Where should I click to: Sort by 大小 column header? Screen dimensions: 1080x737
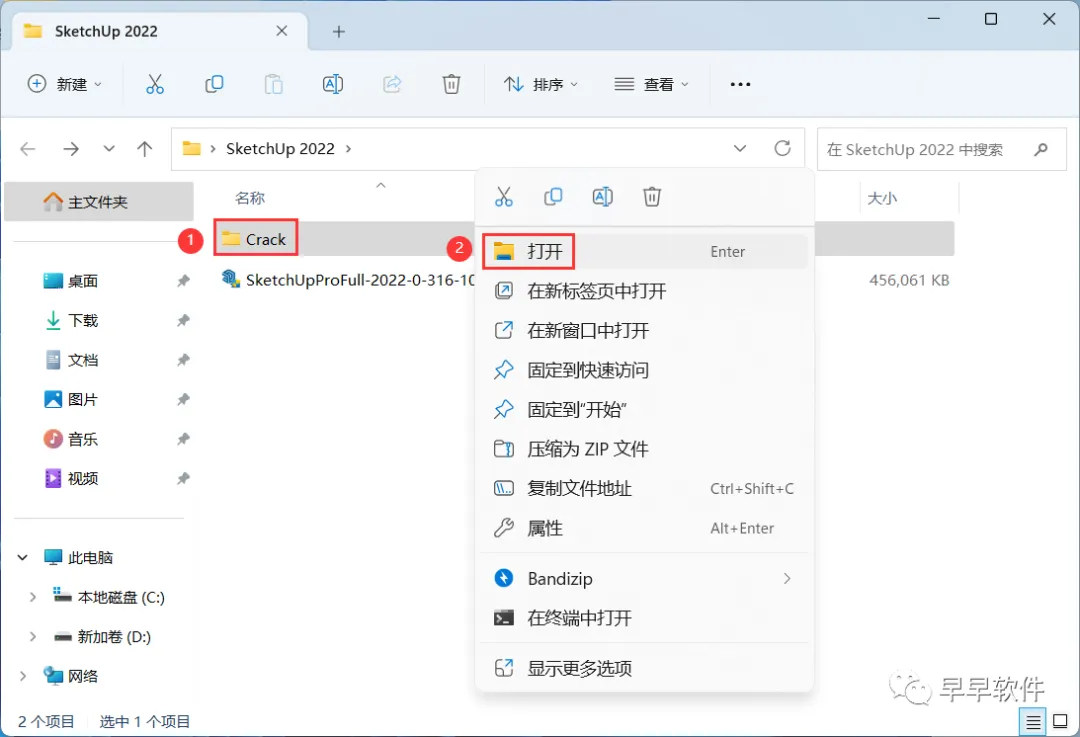pyautogui.click(x=882, y=198)
